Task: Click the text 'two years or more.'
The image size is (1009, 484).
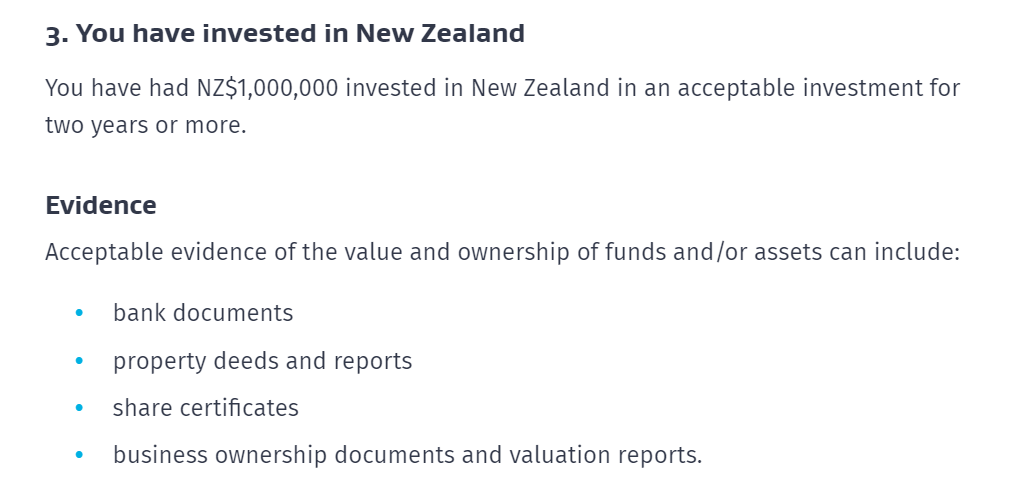Action: (146, 126)
